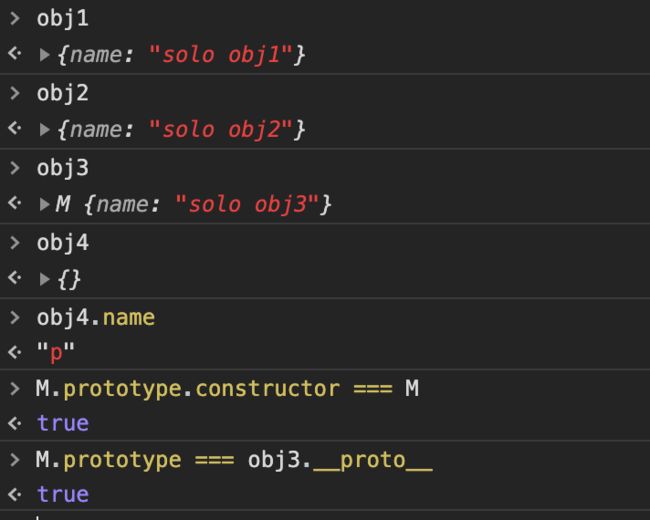This screenshot has height=520, width=650.
Task: Click the input chevron beside obj4
Action: point(15,243)
